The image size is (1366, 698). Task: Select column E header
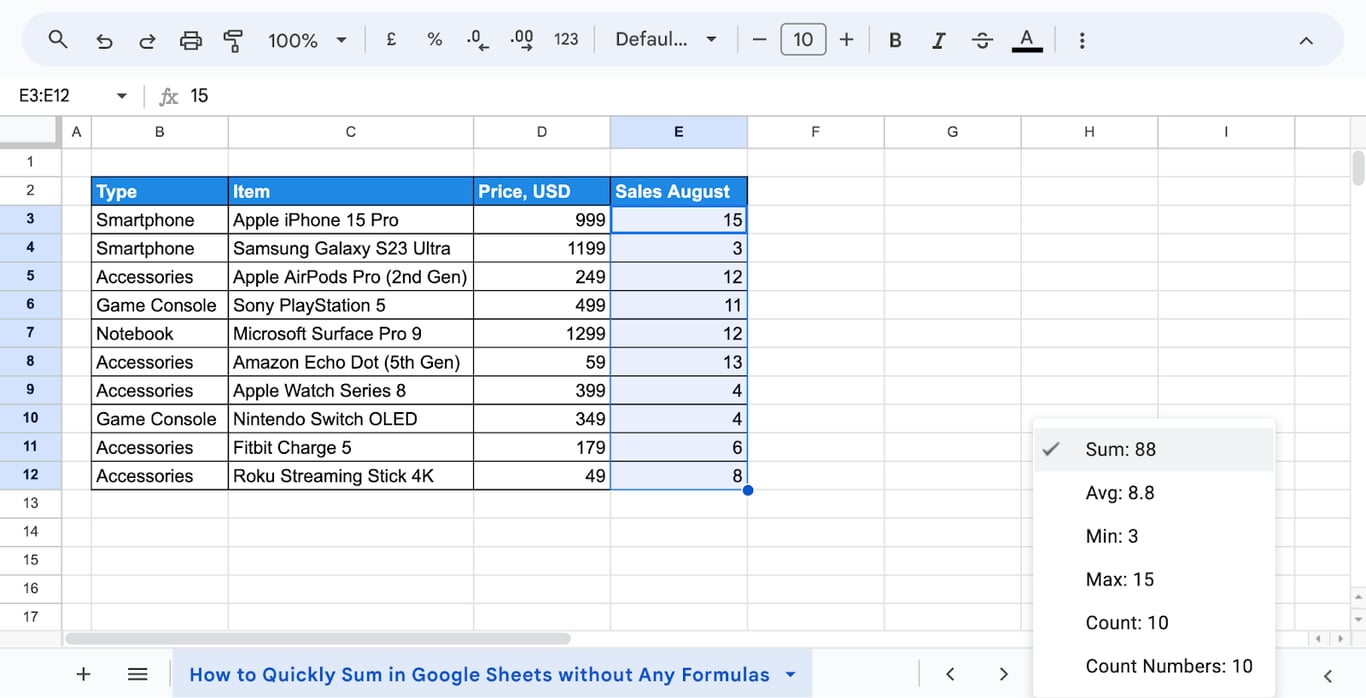pyautogui.click(x=679, y=132)
